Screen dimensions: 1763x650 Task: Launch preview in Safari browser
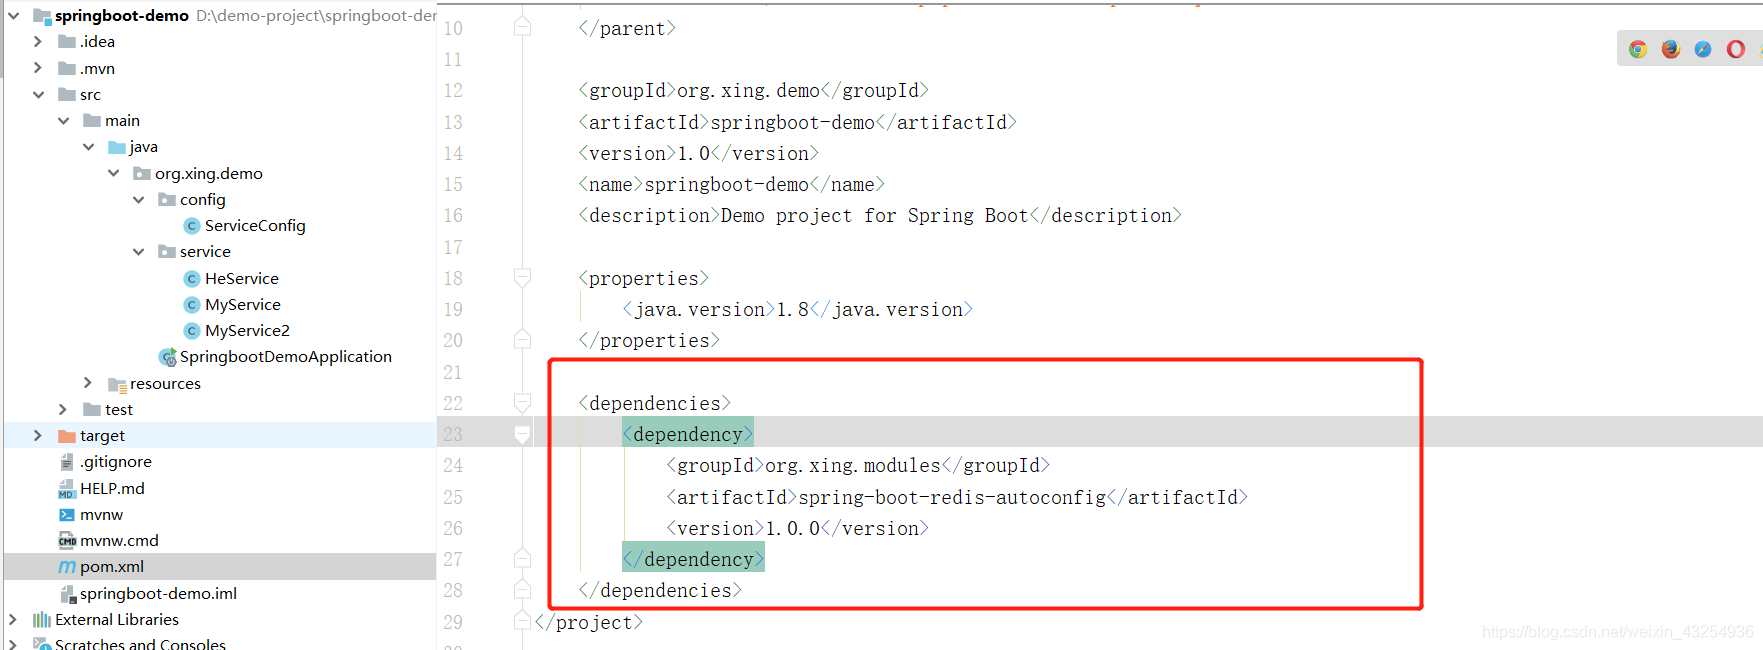tap(1703, 48)
